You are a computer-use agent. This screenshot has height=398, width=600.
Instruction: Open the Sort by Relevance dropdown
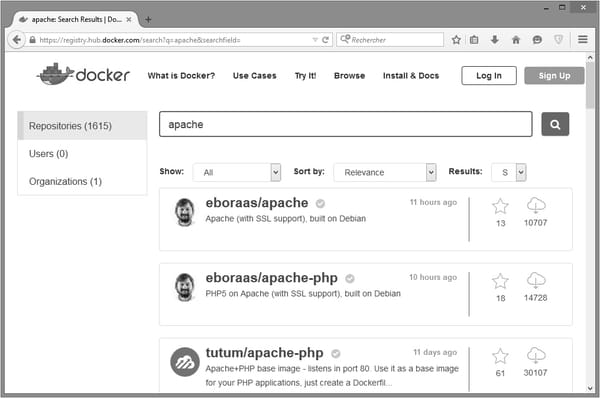[385, 172]
